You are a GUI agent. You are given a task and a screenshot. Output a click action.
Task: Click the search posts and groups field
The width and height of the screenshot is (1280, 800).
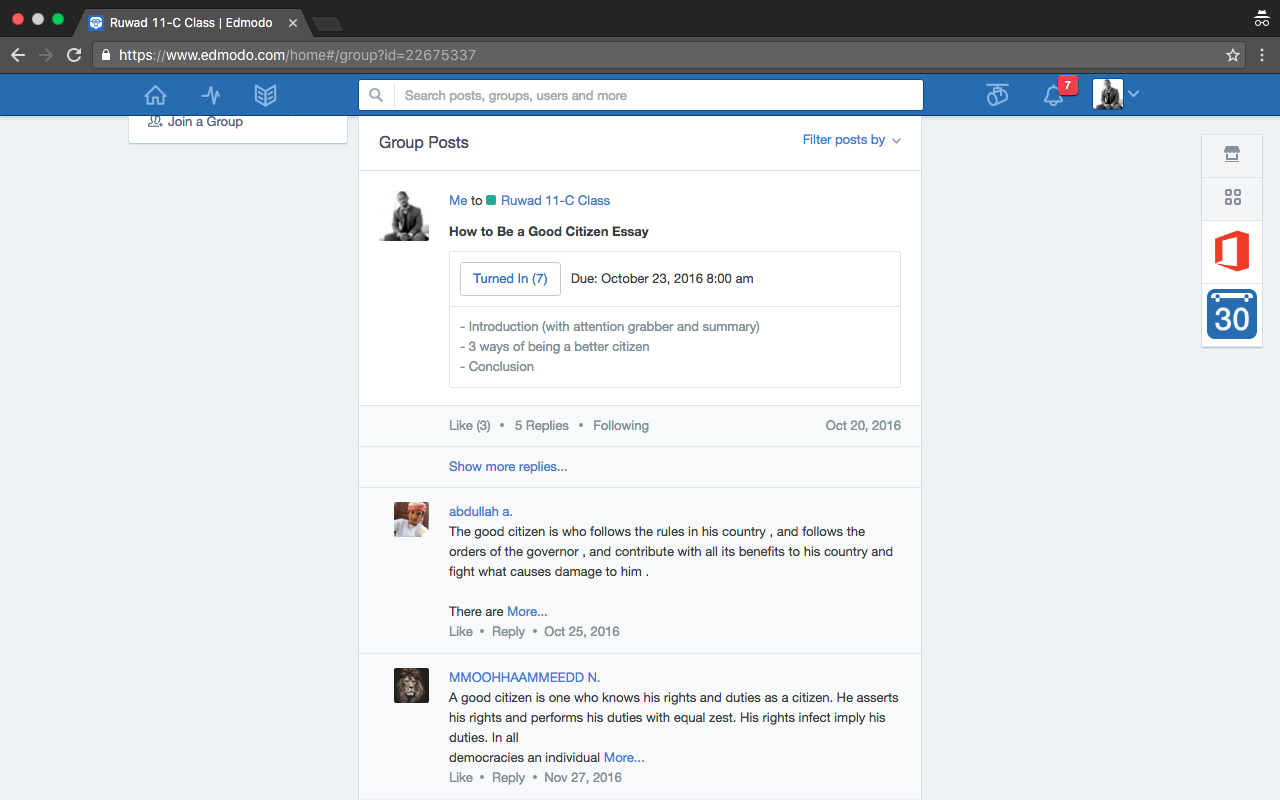[655, 95]
